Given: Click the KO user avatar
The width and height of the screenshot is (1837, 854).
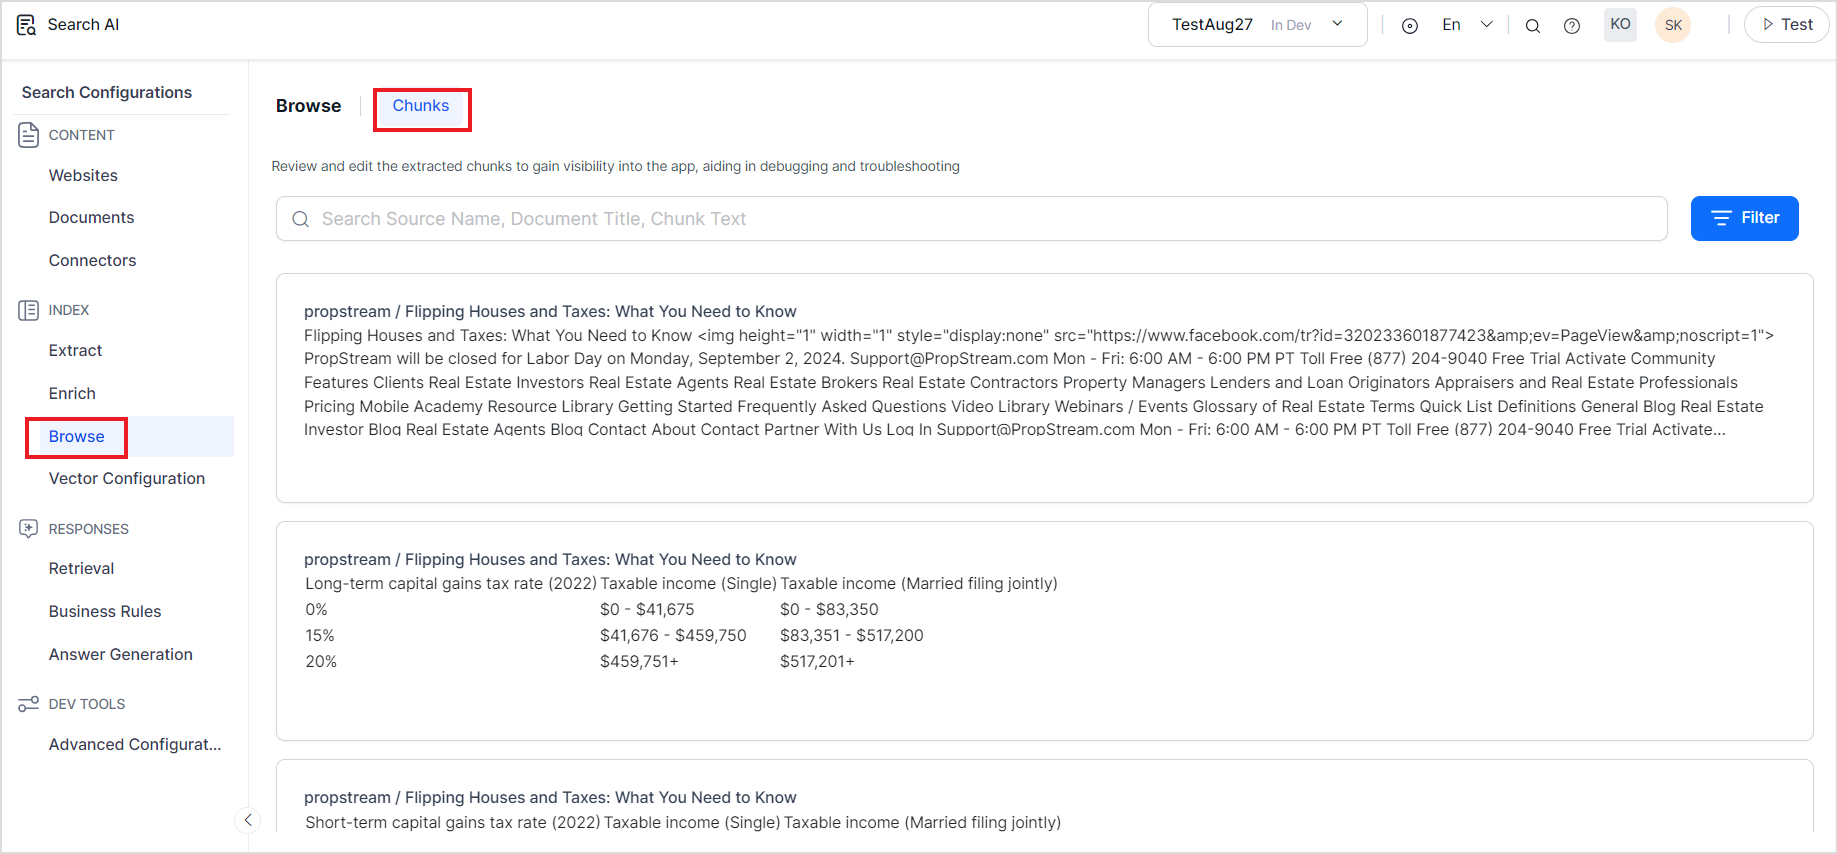Looking at the screenshot, I should [x=1620, y=25].
